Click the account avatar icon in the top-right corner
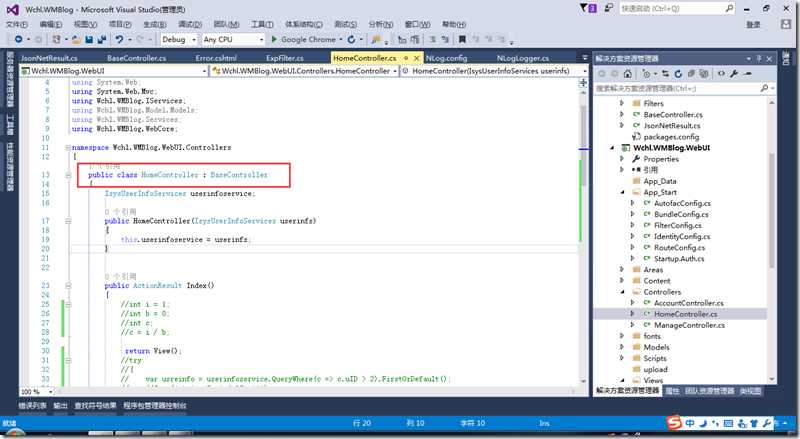Image resolution: width=800 pixels, height=439 pixels. point(786,24)
